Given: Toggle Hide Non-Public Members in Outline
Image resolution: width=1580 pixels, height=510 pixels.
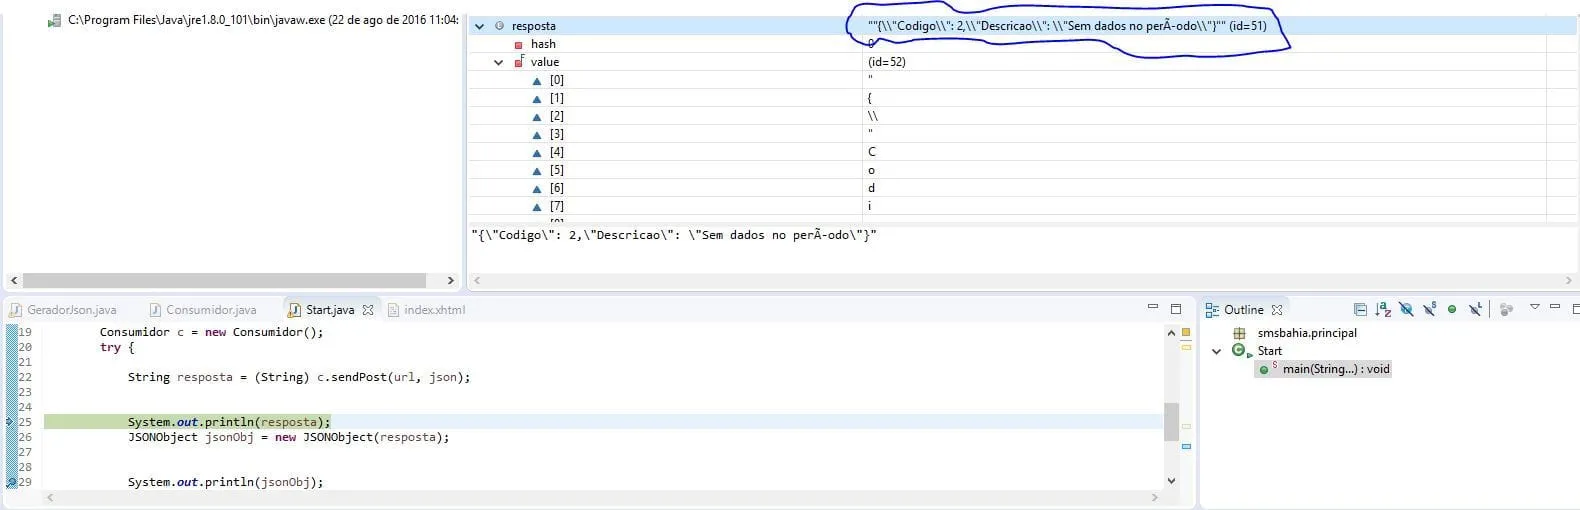Looking at the screenshot, I should click(1452, 310).
